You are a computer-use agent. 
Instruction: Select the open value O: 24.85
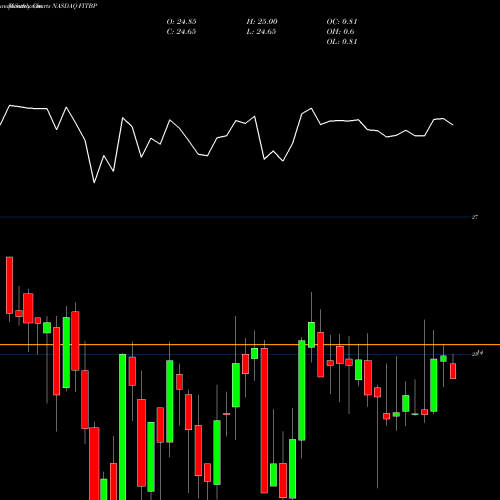pyautogui.click(x=181, y=22)
